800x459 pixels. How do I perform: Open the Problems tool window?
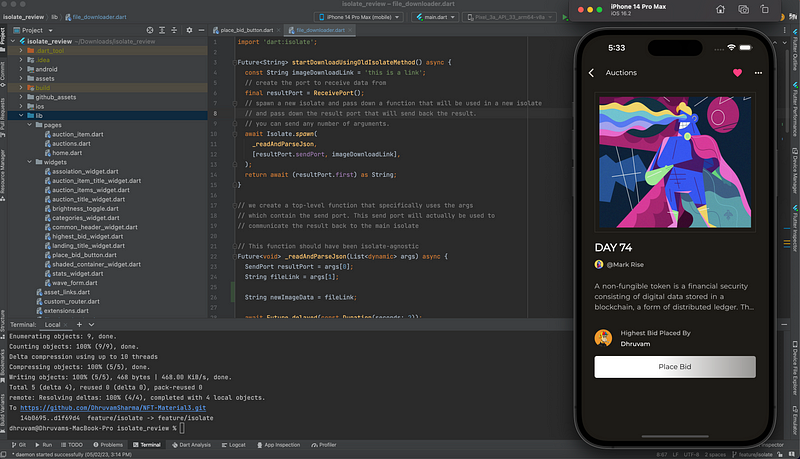point(108,445)
